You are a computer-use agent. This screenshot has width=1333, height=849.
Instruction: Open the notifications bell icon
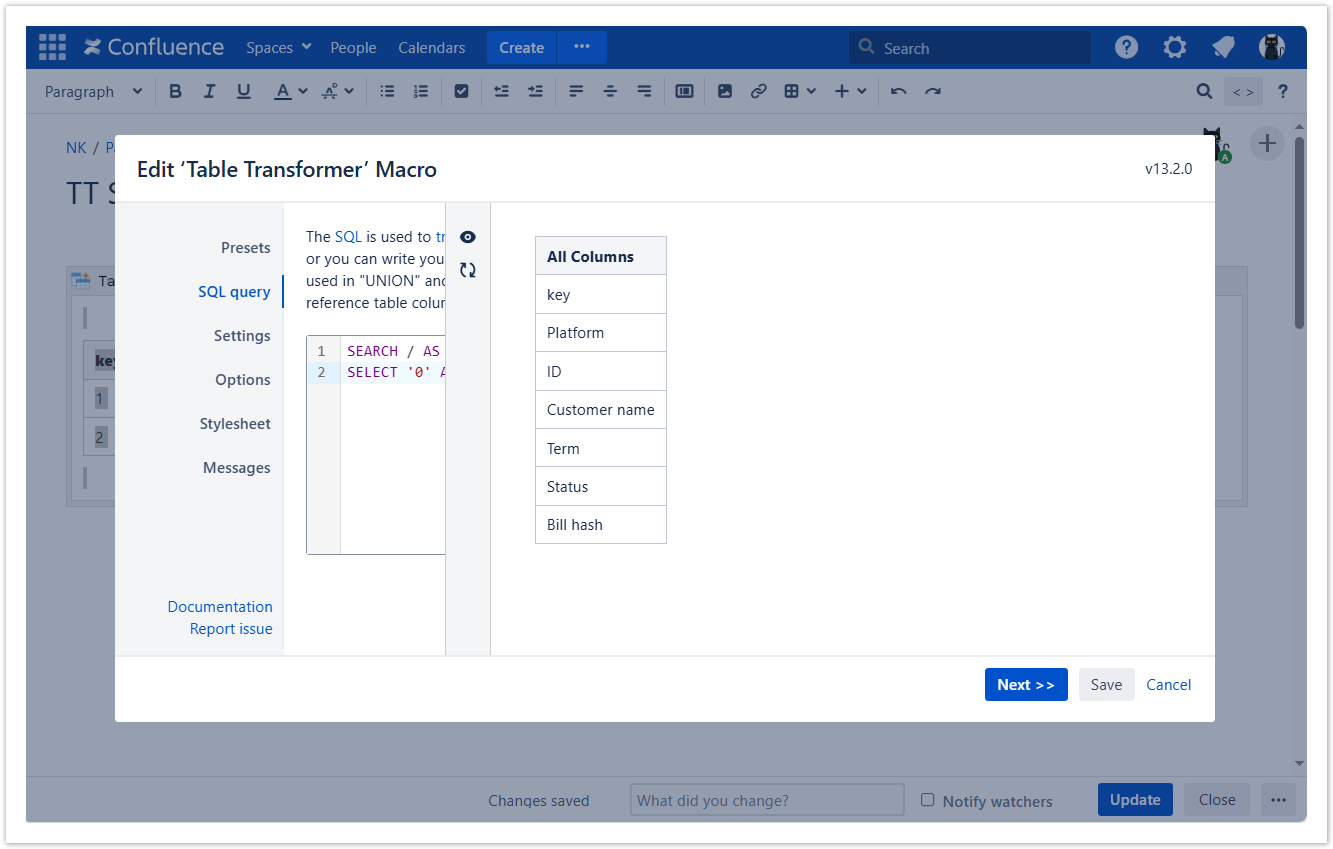coord(1222,47)
